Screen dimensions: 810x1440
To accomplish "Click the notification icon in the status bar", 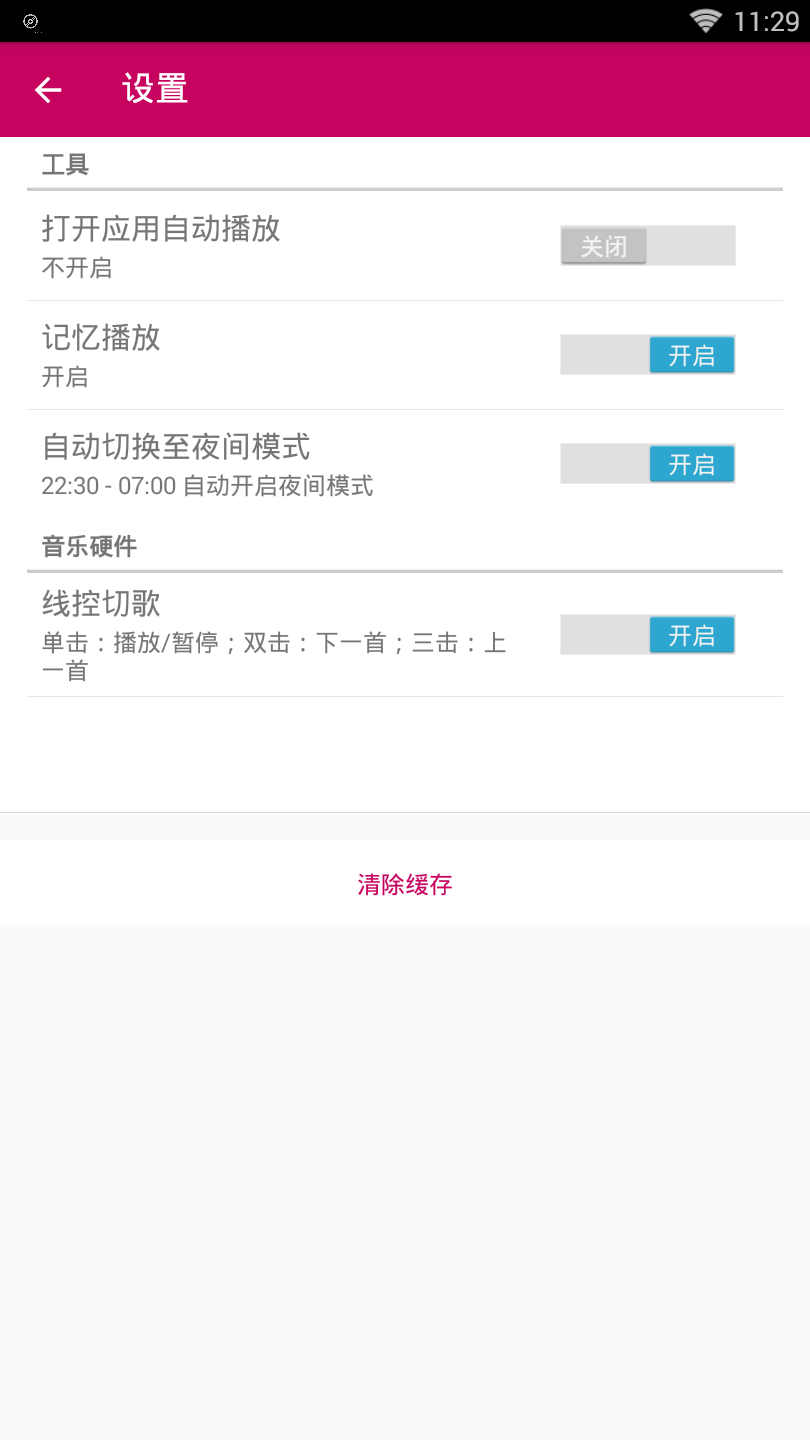I will point(30,21).
